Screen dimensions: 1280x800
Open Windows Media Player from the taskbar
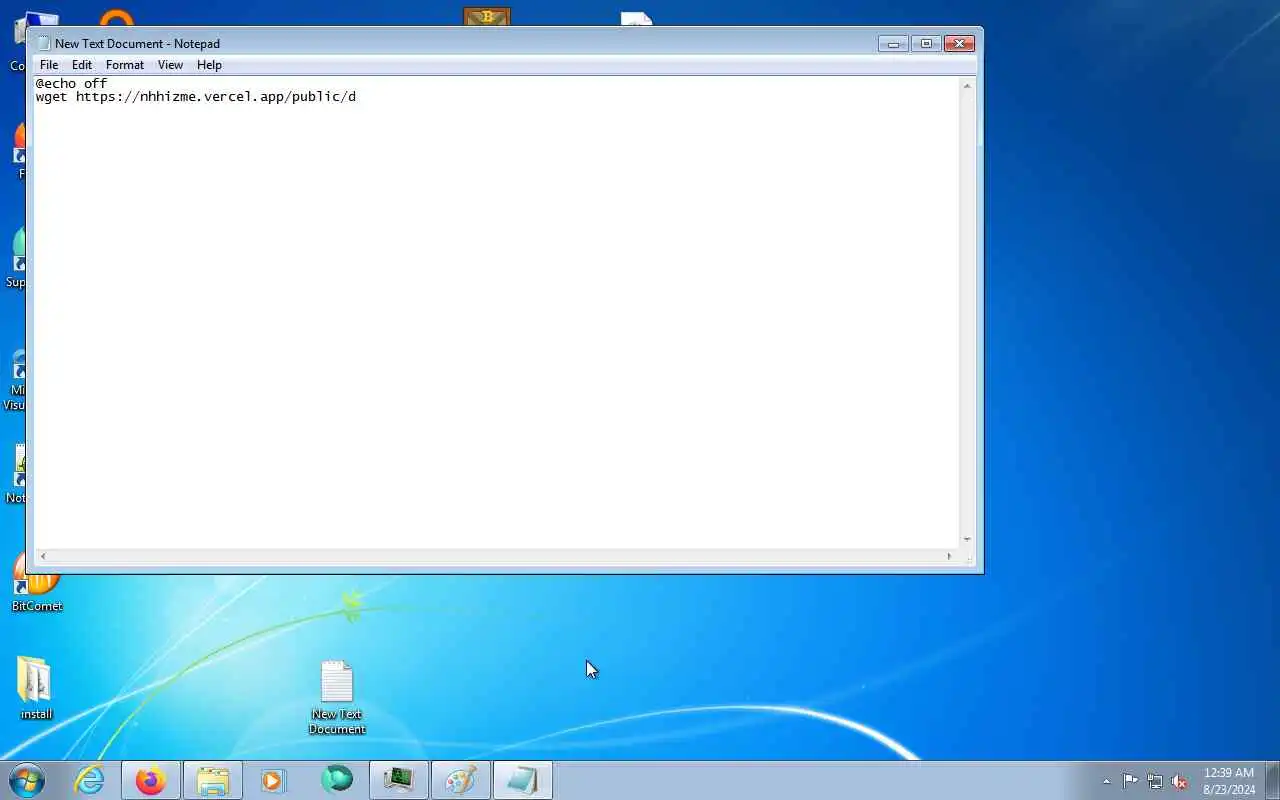(274, 780)
